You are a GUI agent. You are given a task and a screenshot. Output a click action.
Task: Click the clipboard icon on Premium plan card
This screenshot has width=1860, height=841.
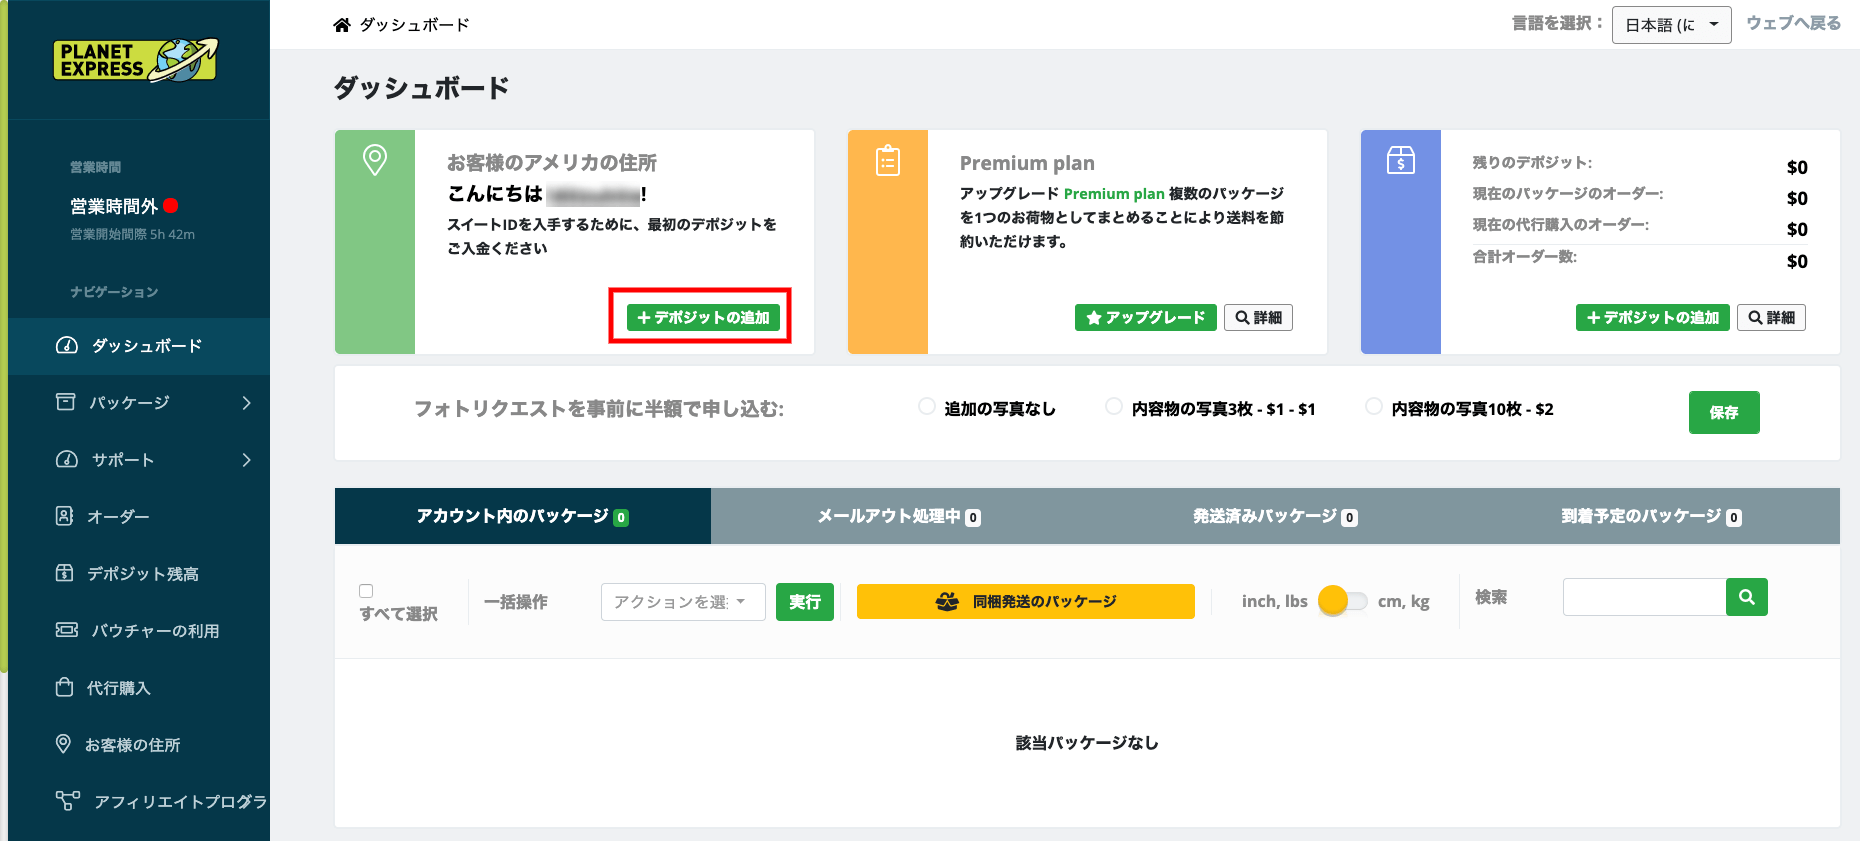tap(888, 160)
